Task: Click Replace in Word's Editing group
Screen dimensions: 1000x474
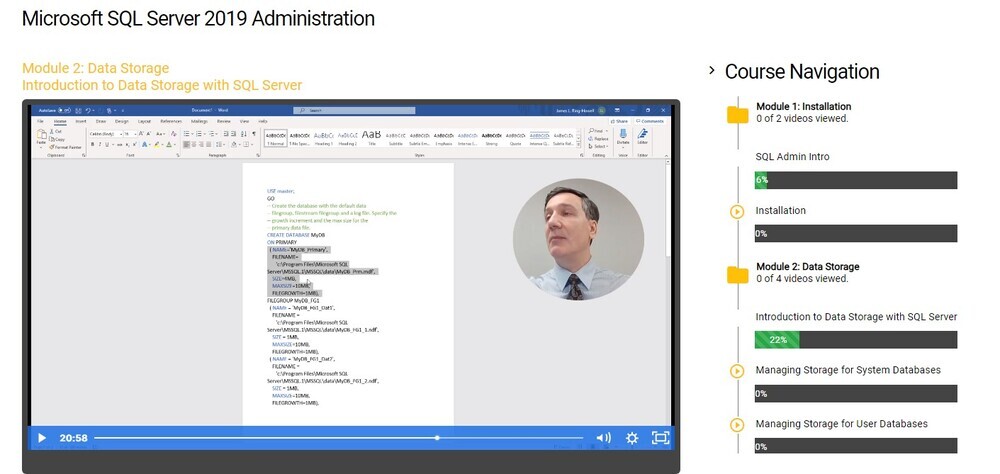Action: [598, 138]
